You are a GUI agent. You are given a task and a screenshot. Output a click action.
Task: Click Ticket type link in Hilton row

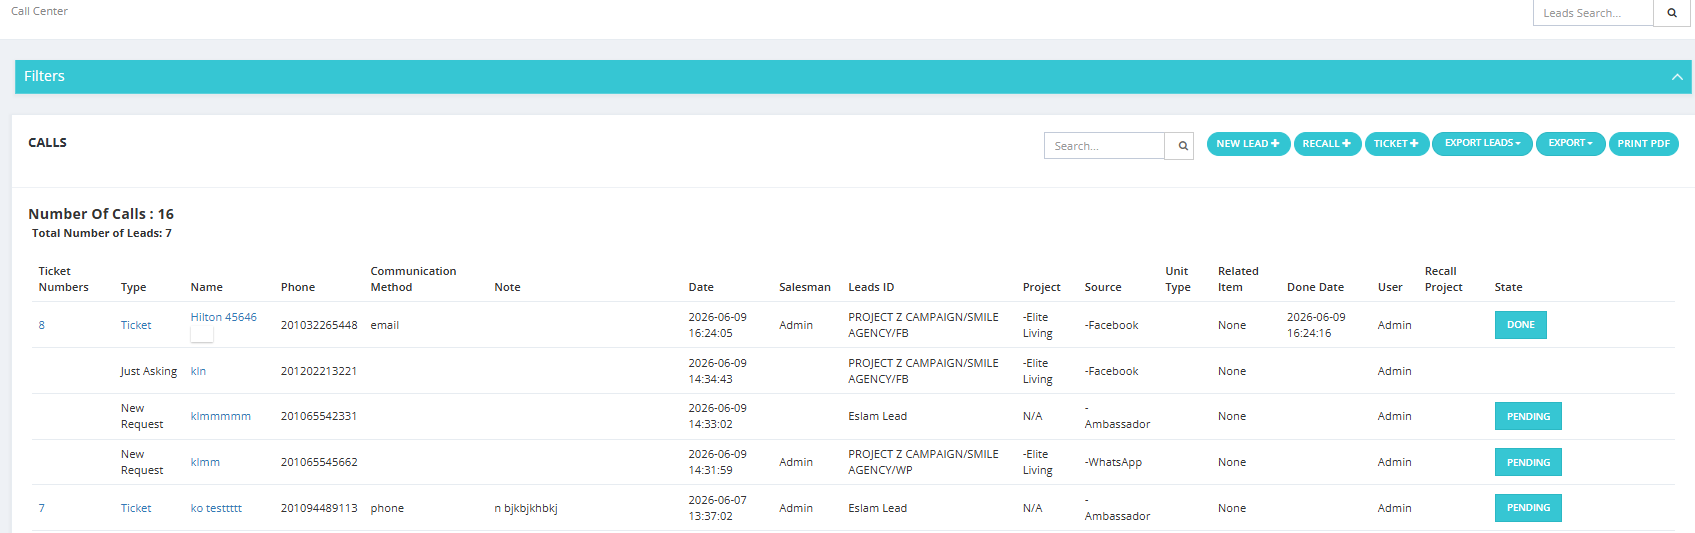136,325
